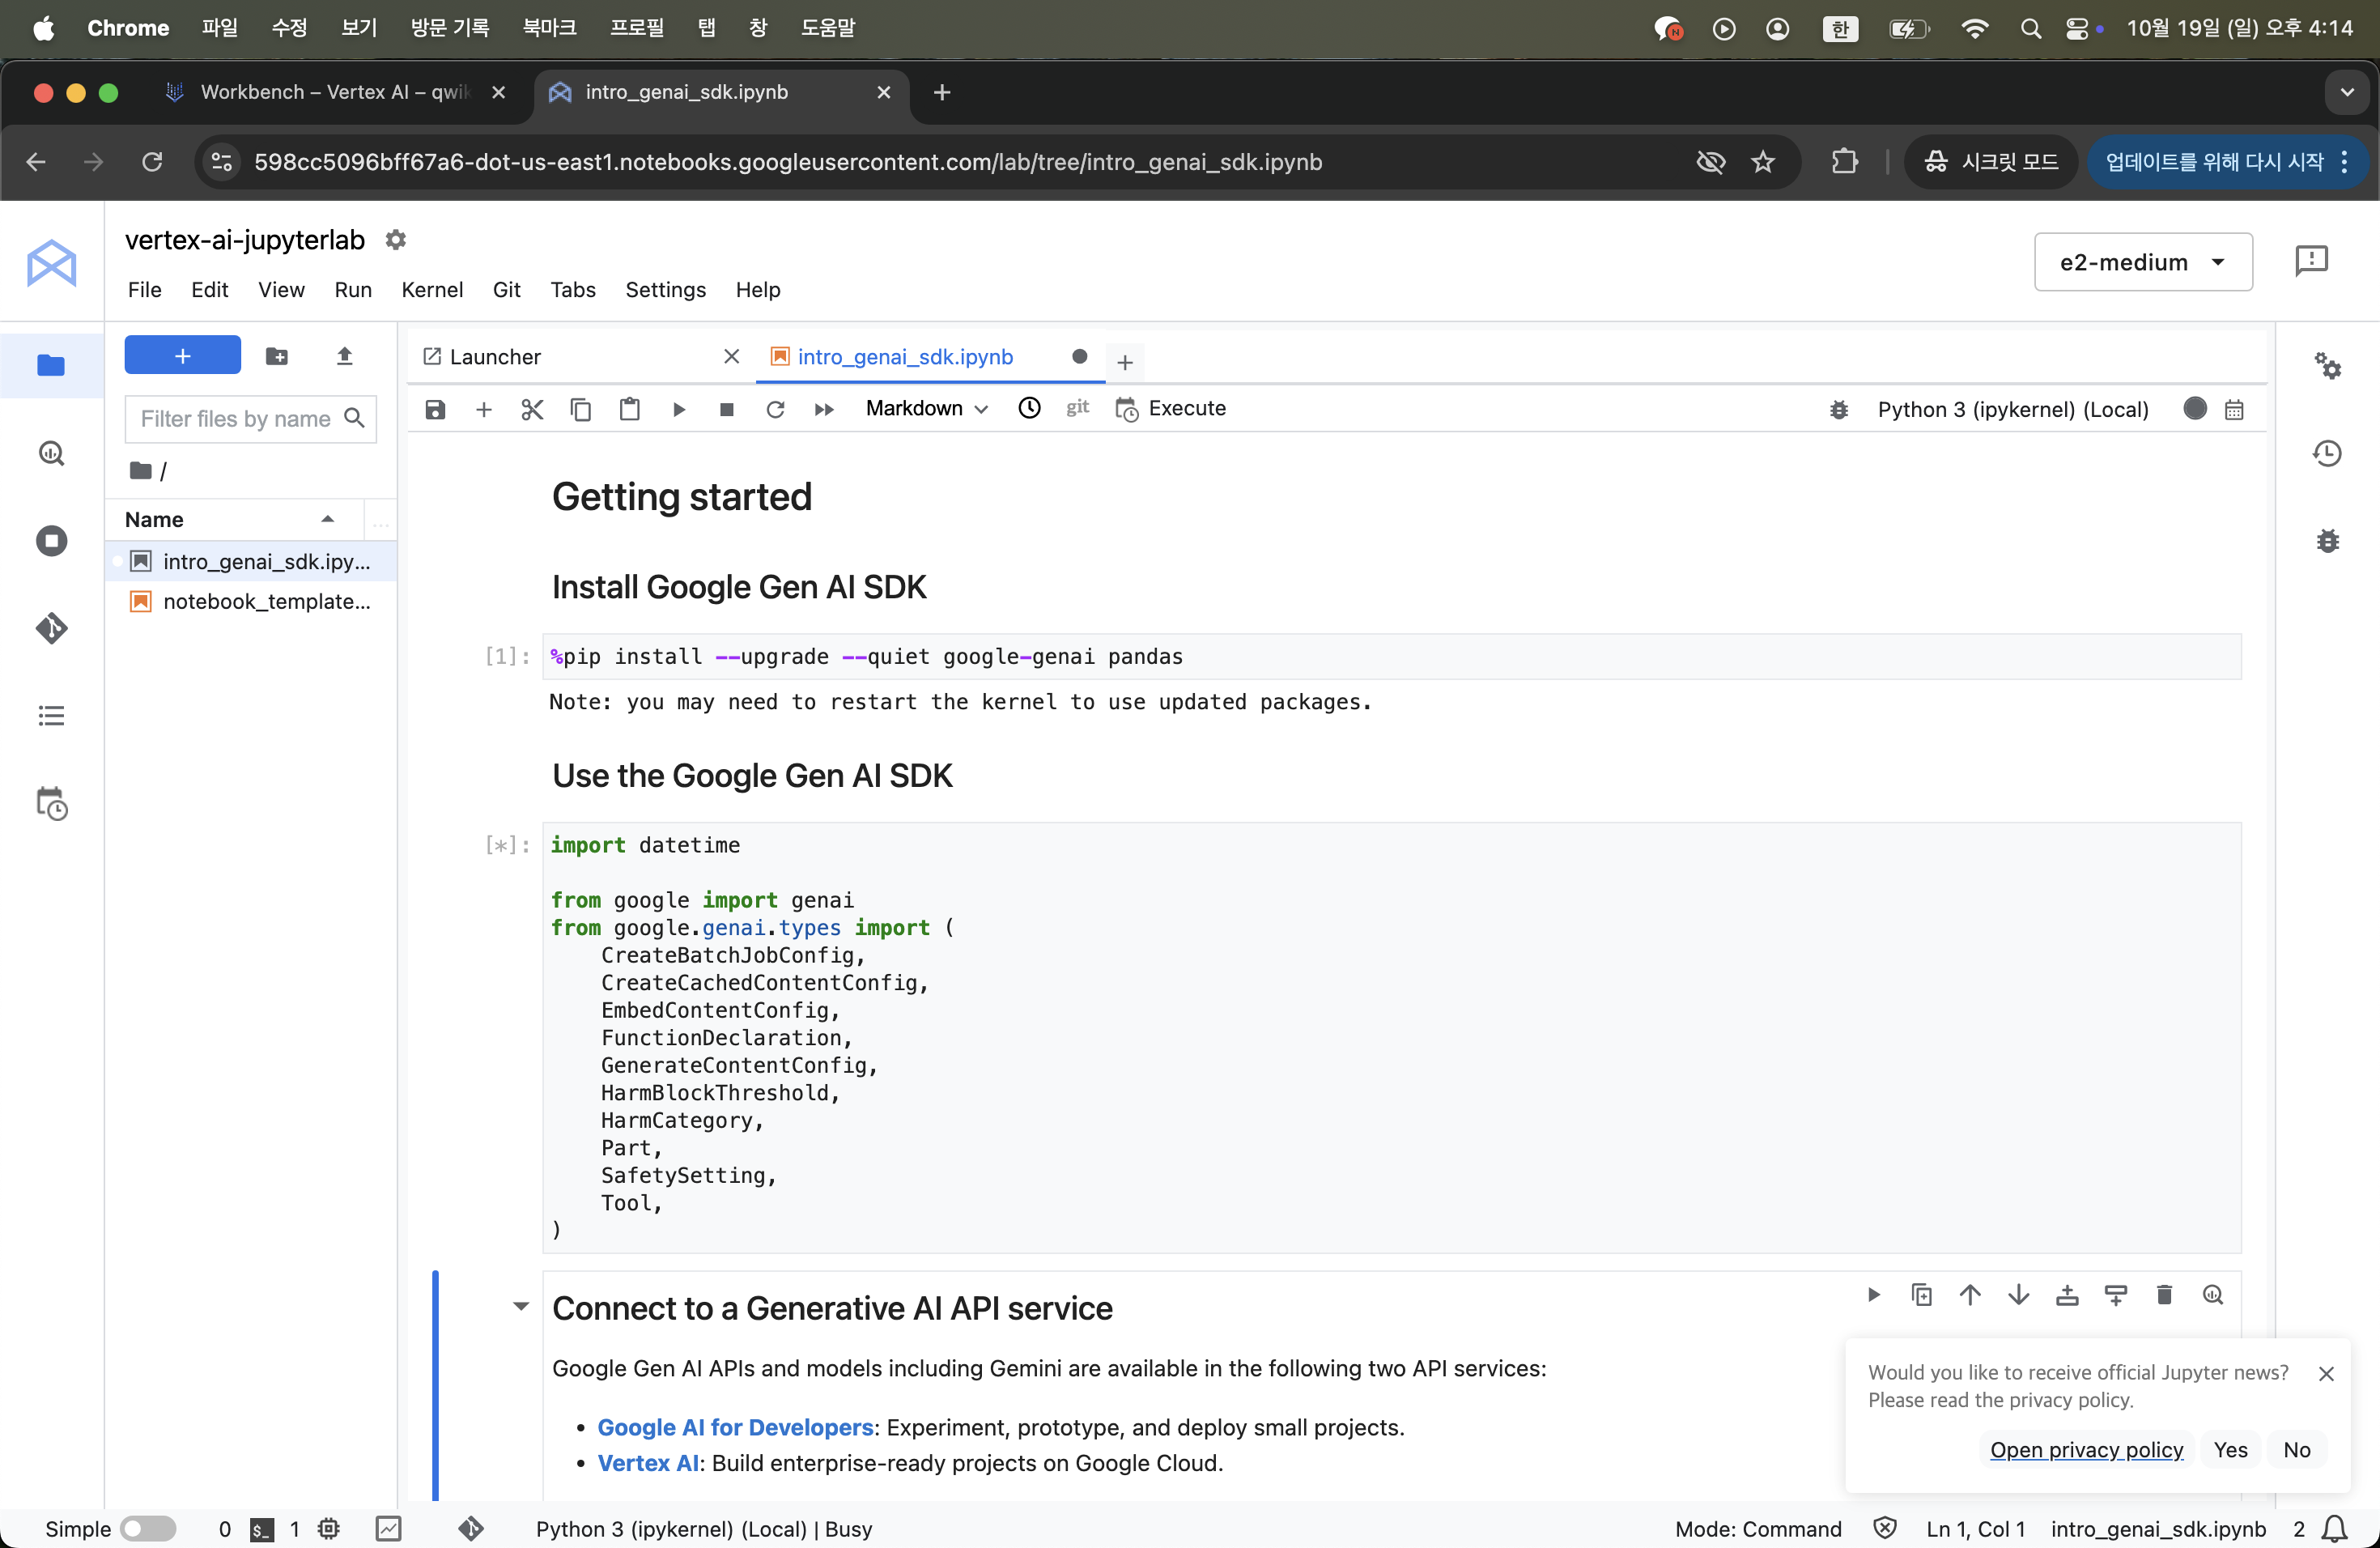
Task: Open the Git sidebar panel
Action: click(x=51, y=628)
